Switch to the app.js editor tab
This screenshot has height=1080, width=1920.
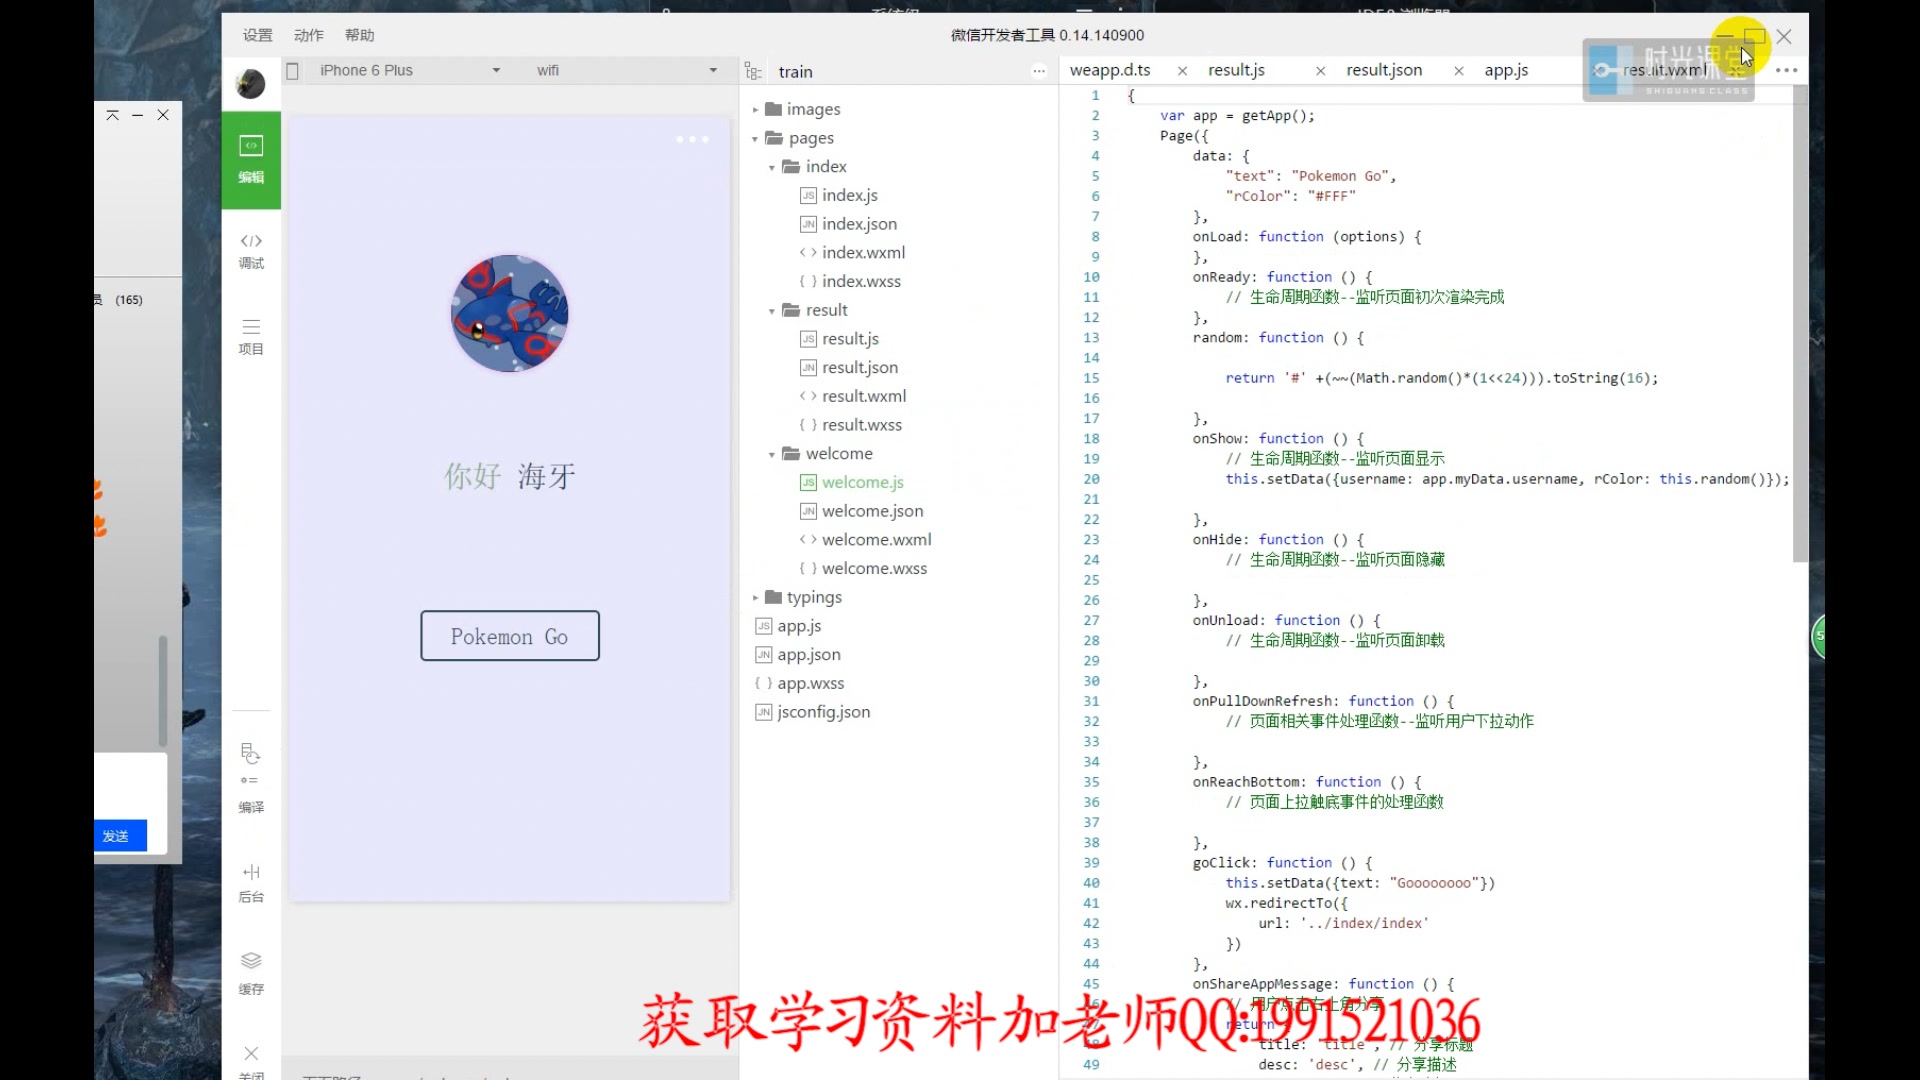tap(1506, 70)
